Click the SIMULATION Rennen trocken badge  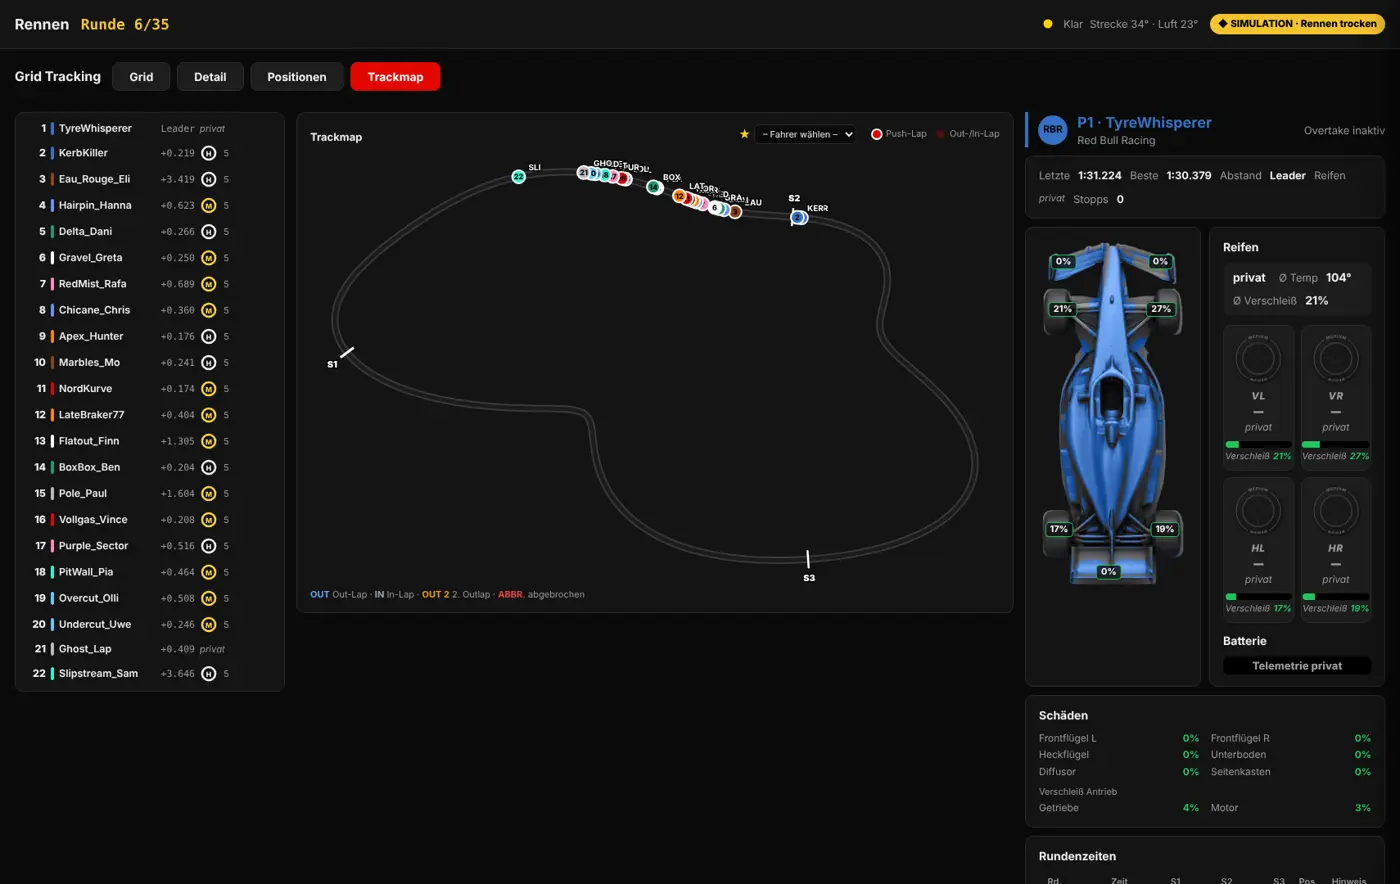tap(1297, 24)
